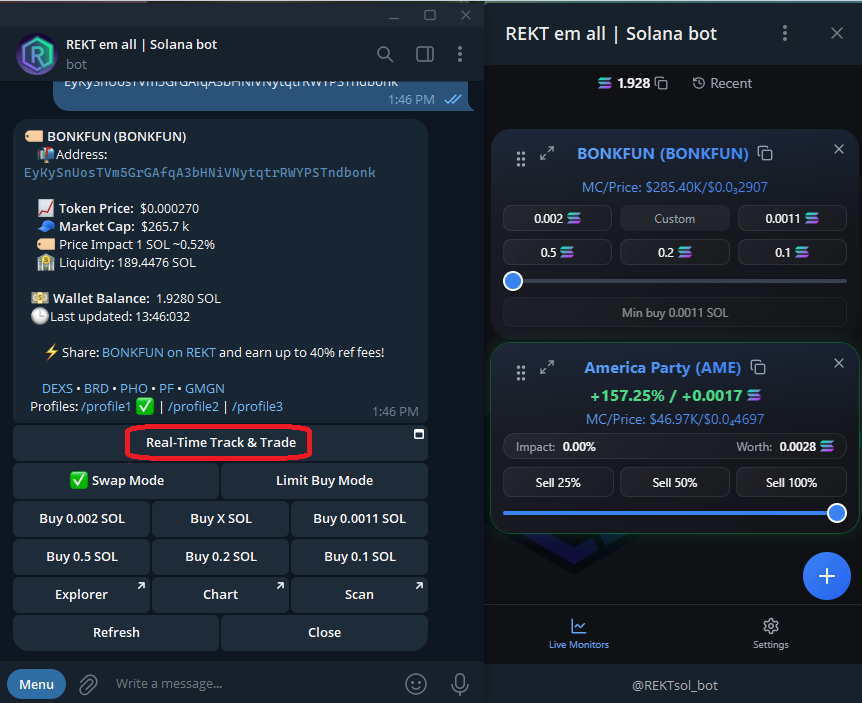Select 0.1 SOL preset in BONKFUN card
Screen dimensions: 862x703
point(792,252)
